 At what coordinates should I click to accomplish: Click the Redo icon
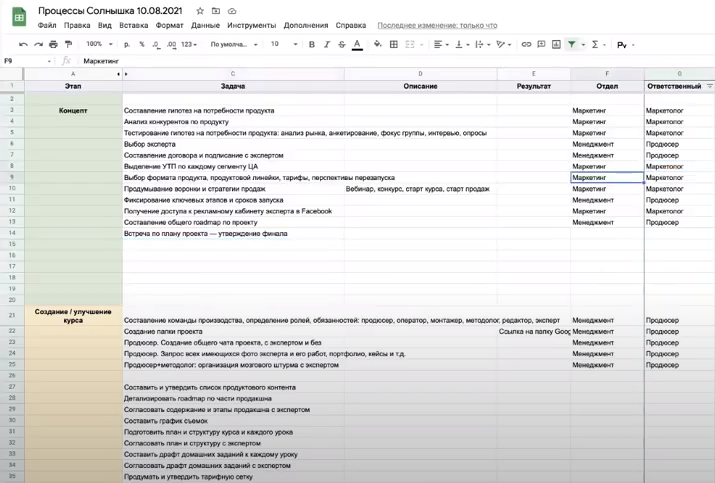[x=38, y=44]
